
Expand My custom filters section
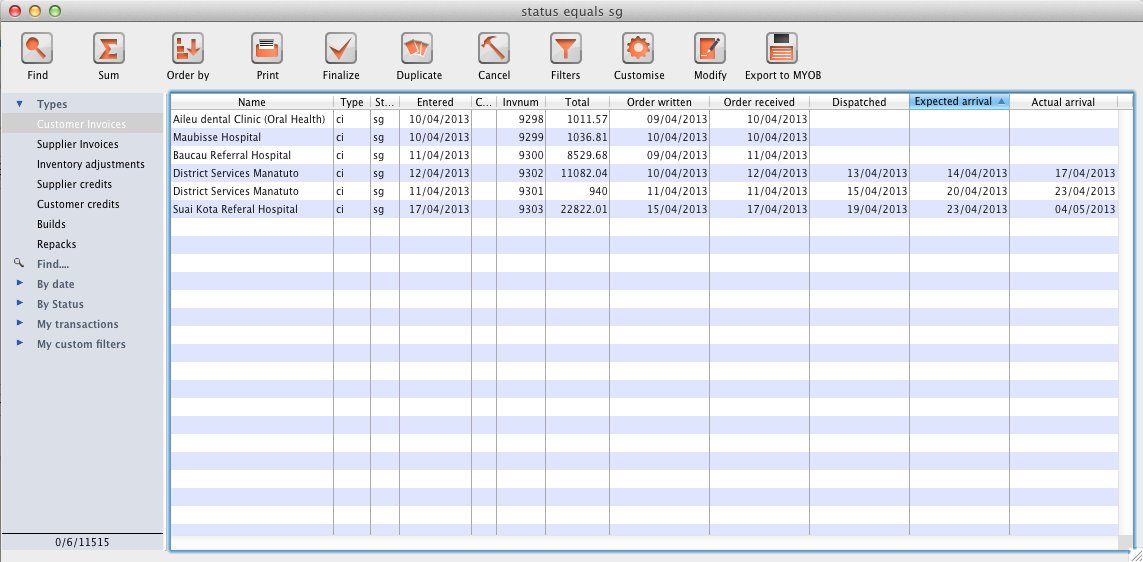pyautogui.click(x=19, y=344)
